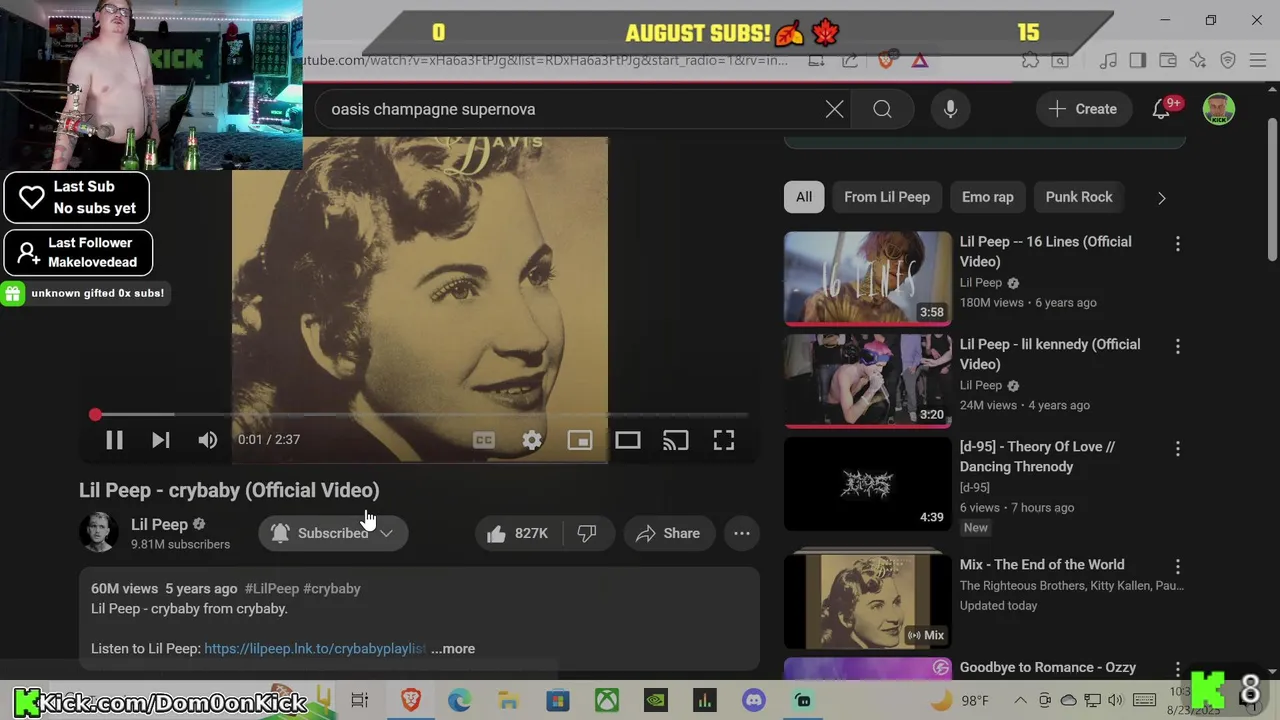Image resolution: width=1280 pixels, height=720 pixels.
Task: Enter fullscreen mode
Action: pyautogui.click(x=724, y=440)
